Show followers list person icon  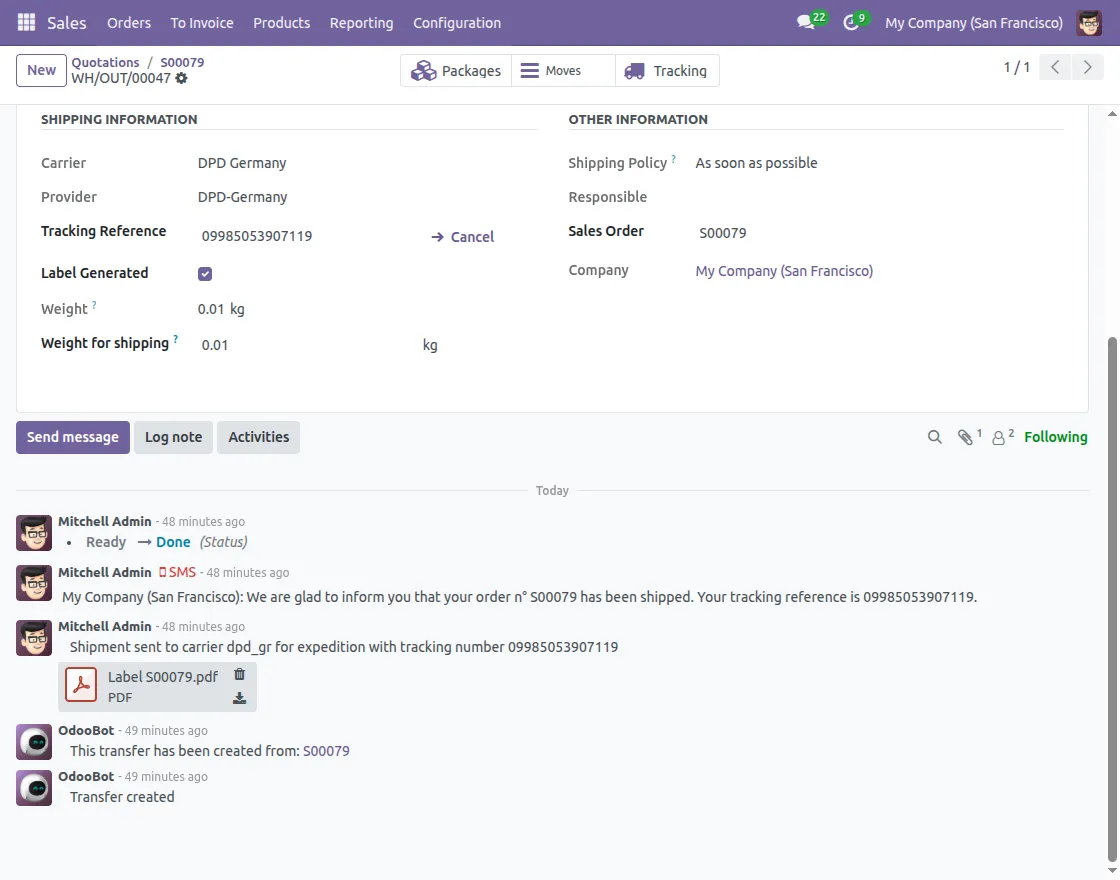point(1002,436)
